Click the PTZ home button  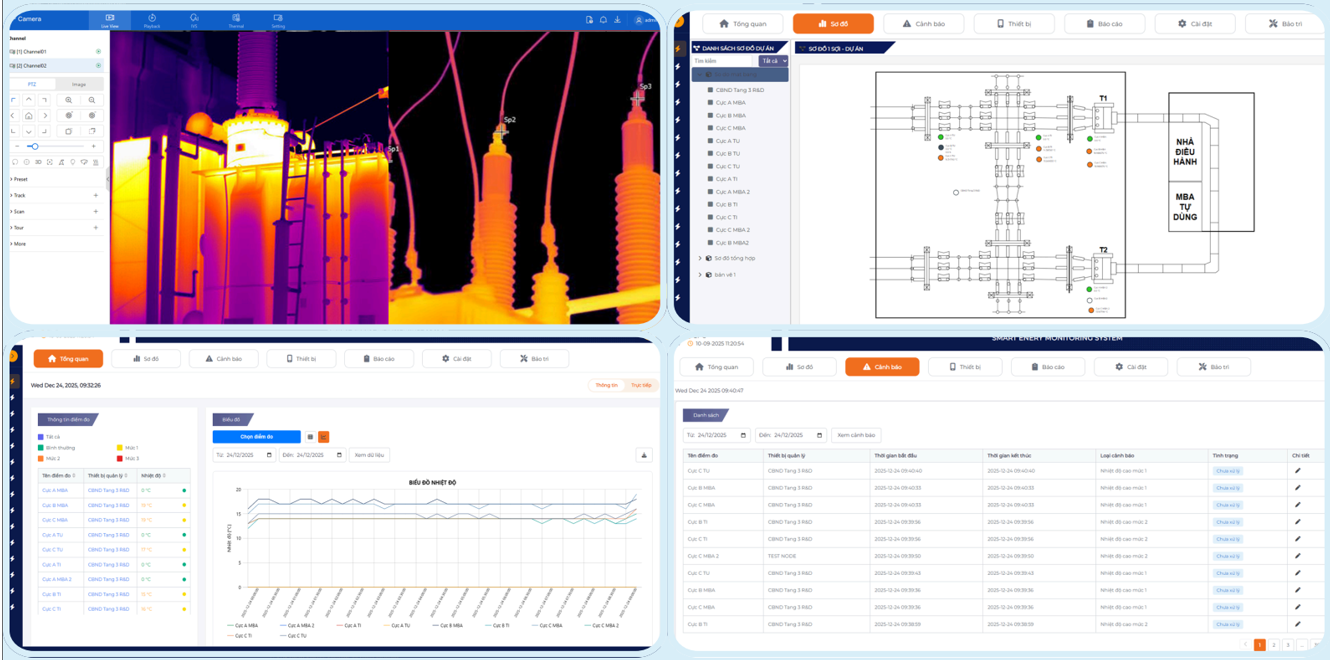point(29,115)
